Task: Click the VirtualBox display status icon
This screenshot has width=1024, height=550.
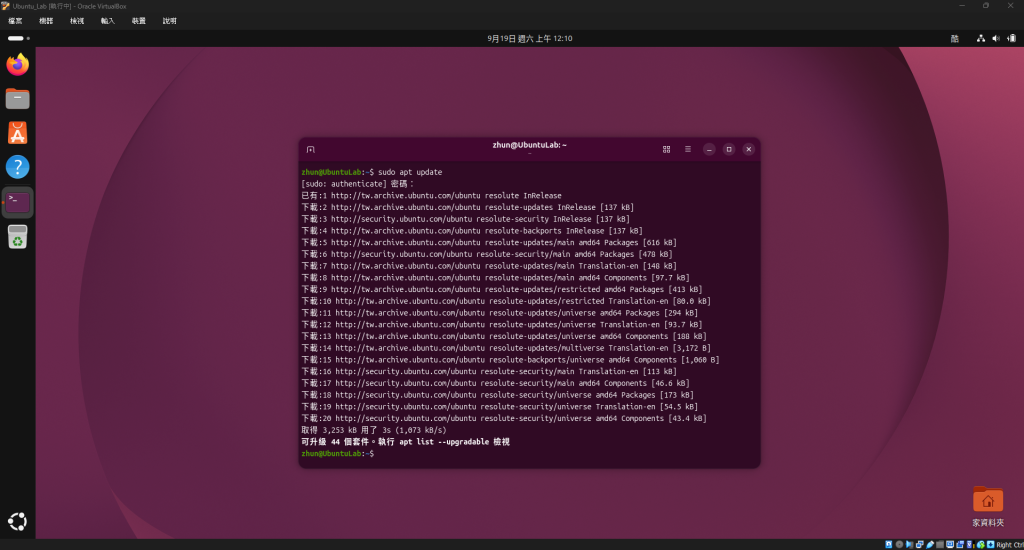Action: click(x=950, y=544)
